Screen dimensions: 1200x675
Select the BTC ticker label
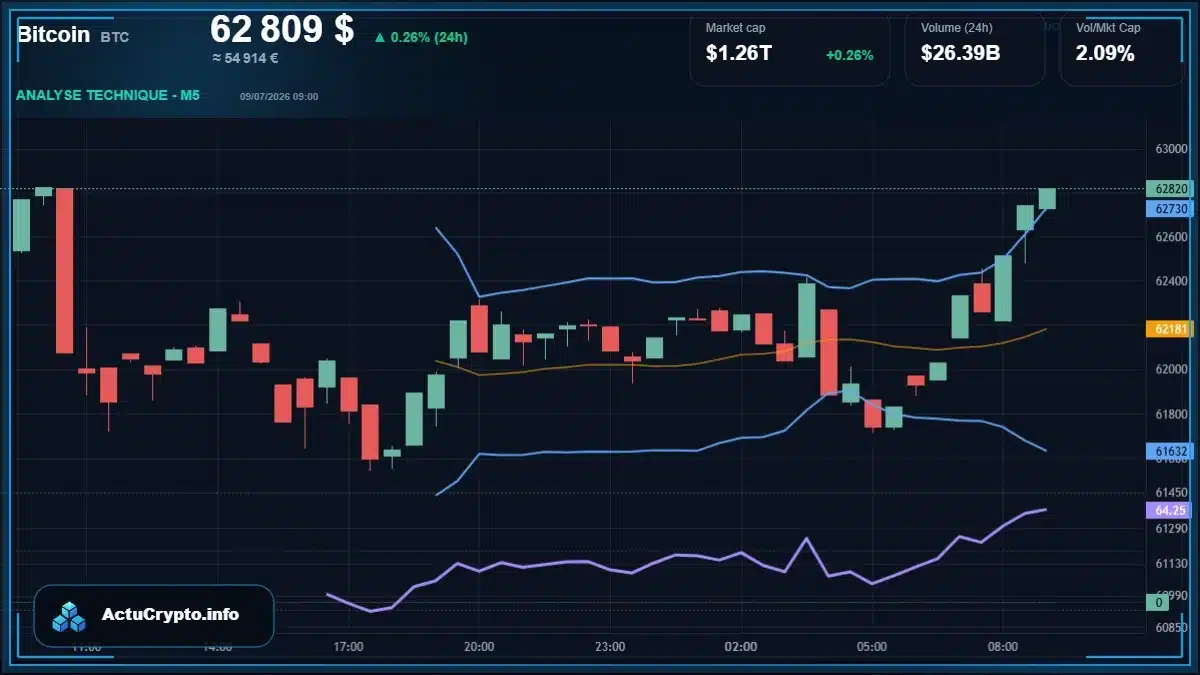click(115, 37)
